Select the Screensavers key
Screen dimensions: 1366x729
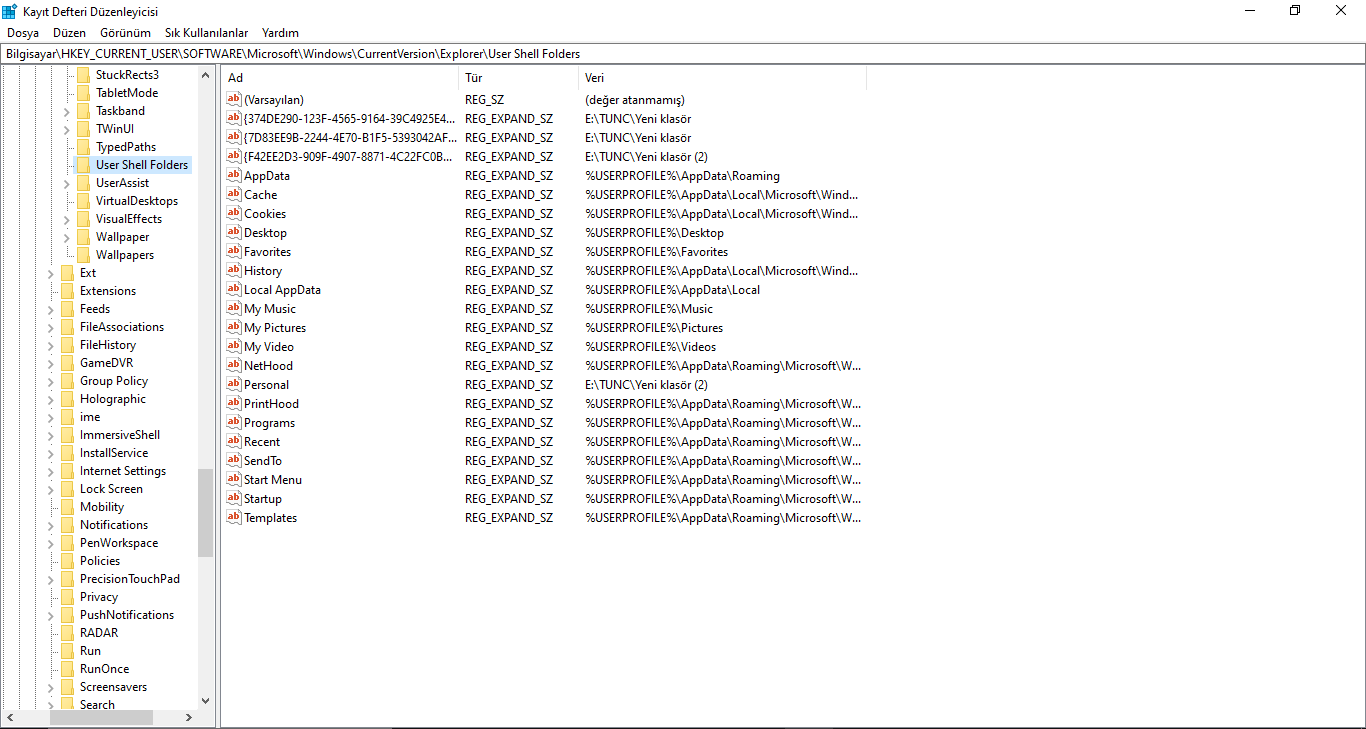pos(113,687)
